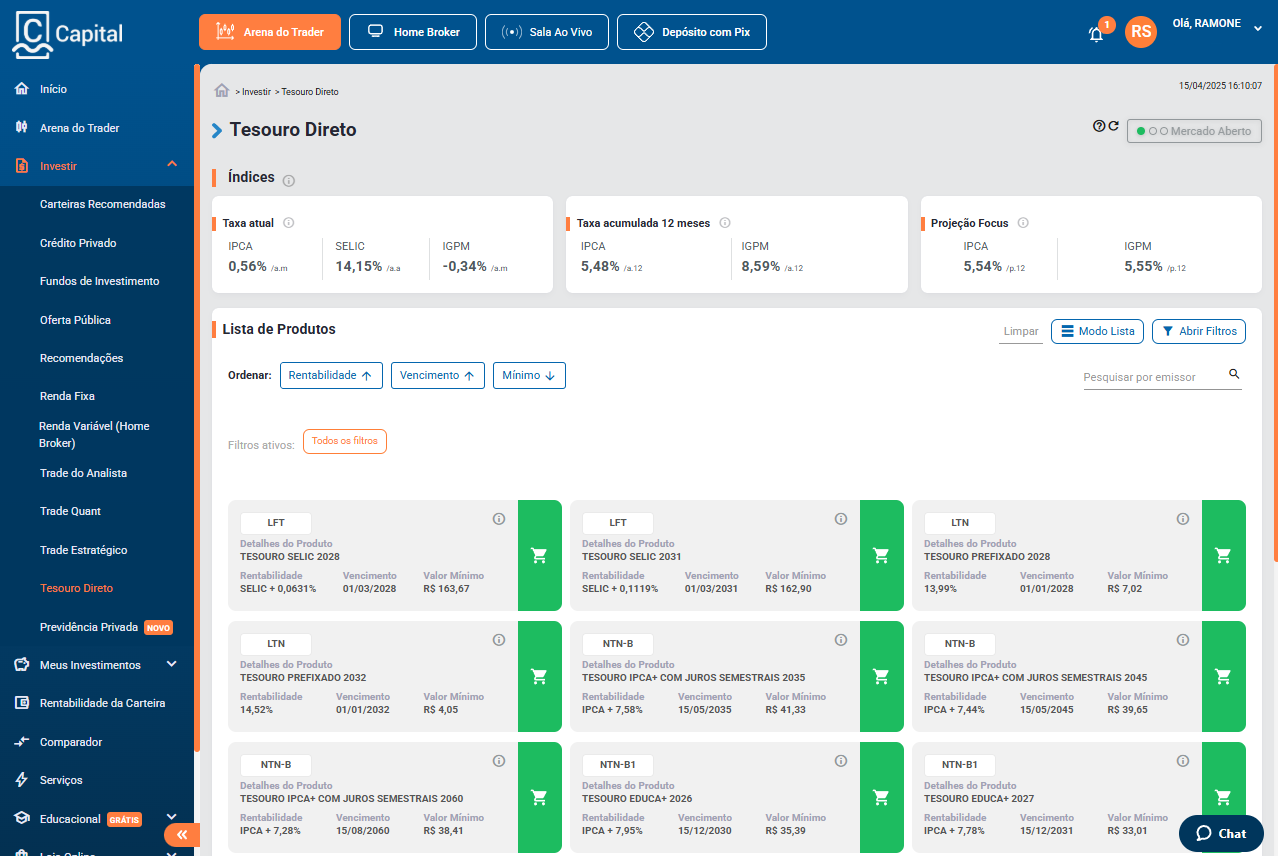Show info for Taxa acumulada 12 meses
Screen dimensions: 1278x856
(x=725, y=223)
